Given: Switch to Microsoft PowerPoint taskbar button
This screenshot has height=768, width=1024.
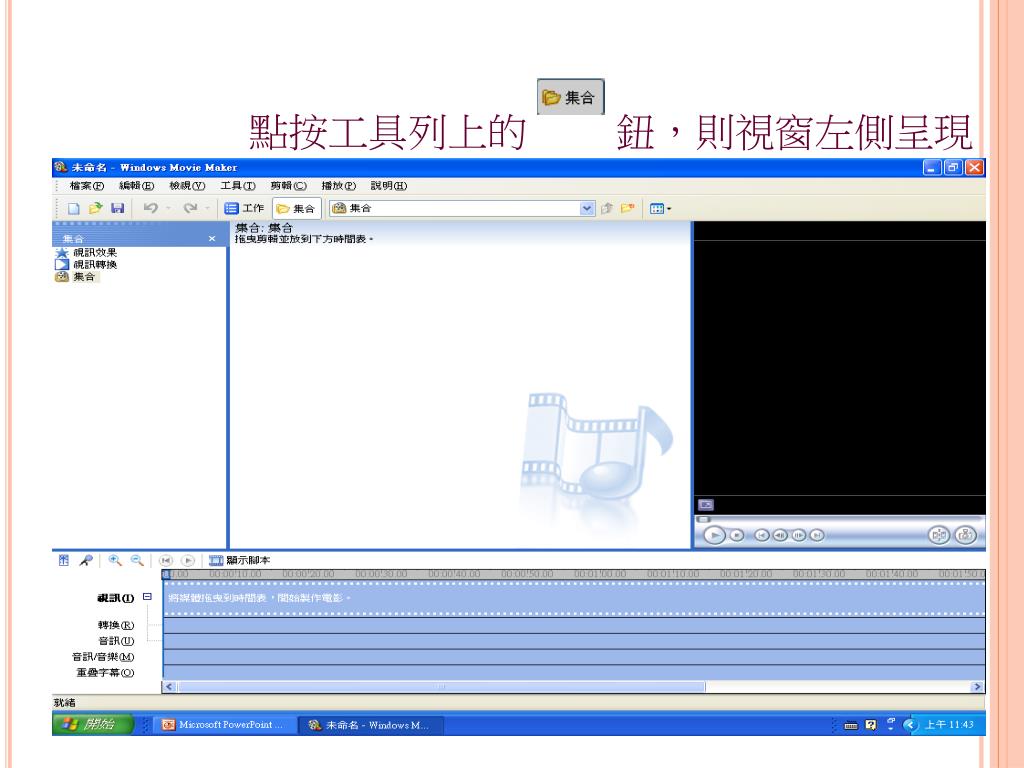Looking at the screenshot, I should 223,725.
